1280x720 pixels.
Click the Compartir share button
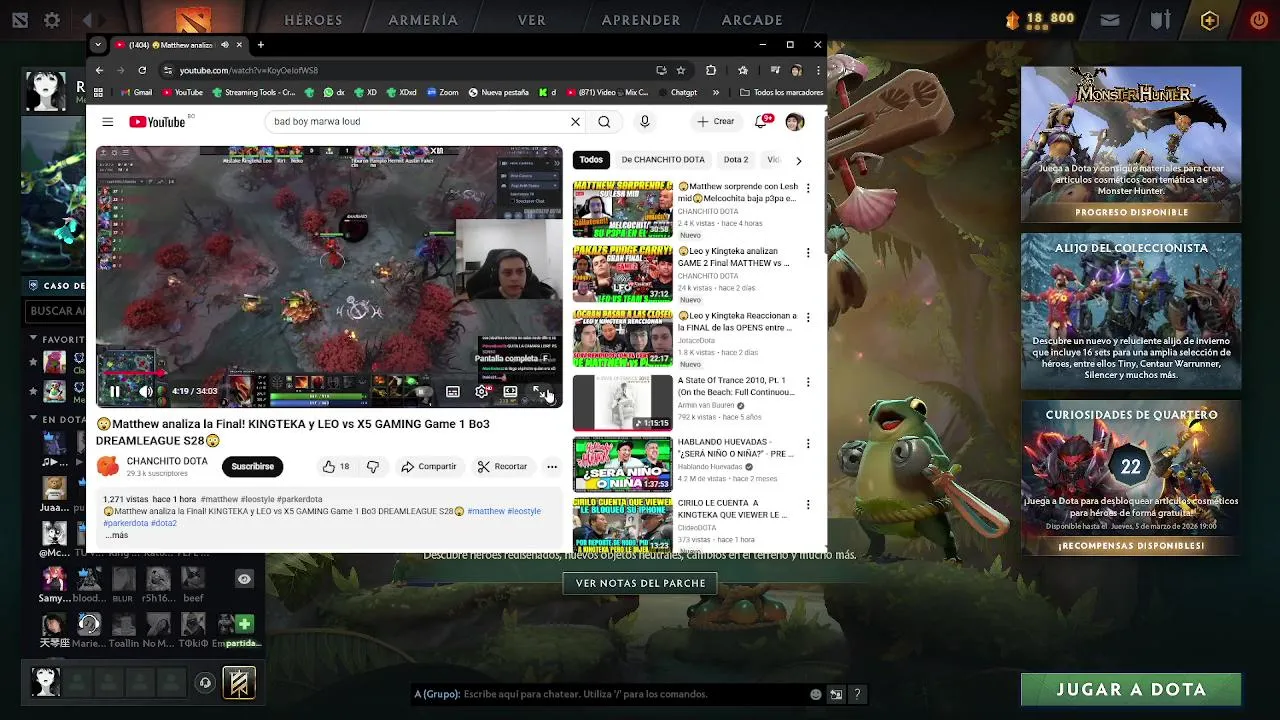(x=429, y=466)
